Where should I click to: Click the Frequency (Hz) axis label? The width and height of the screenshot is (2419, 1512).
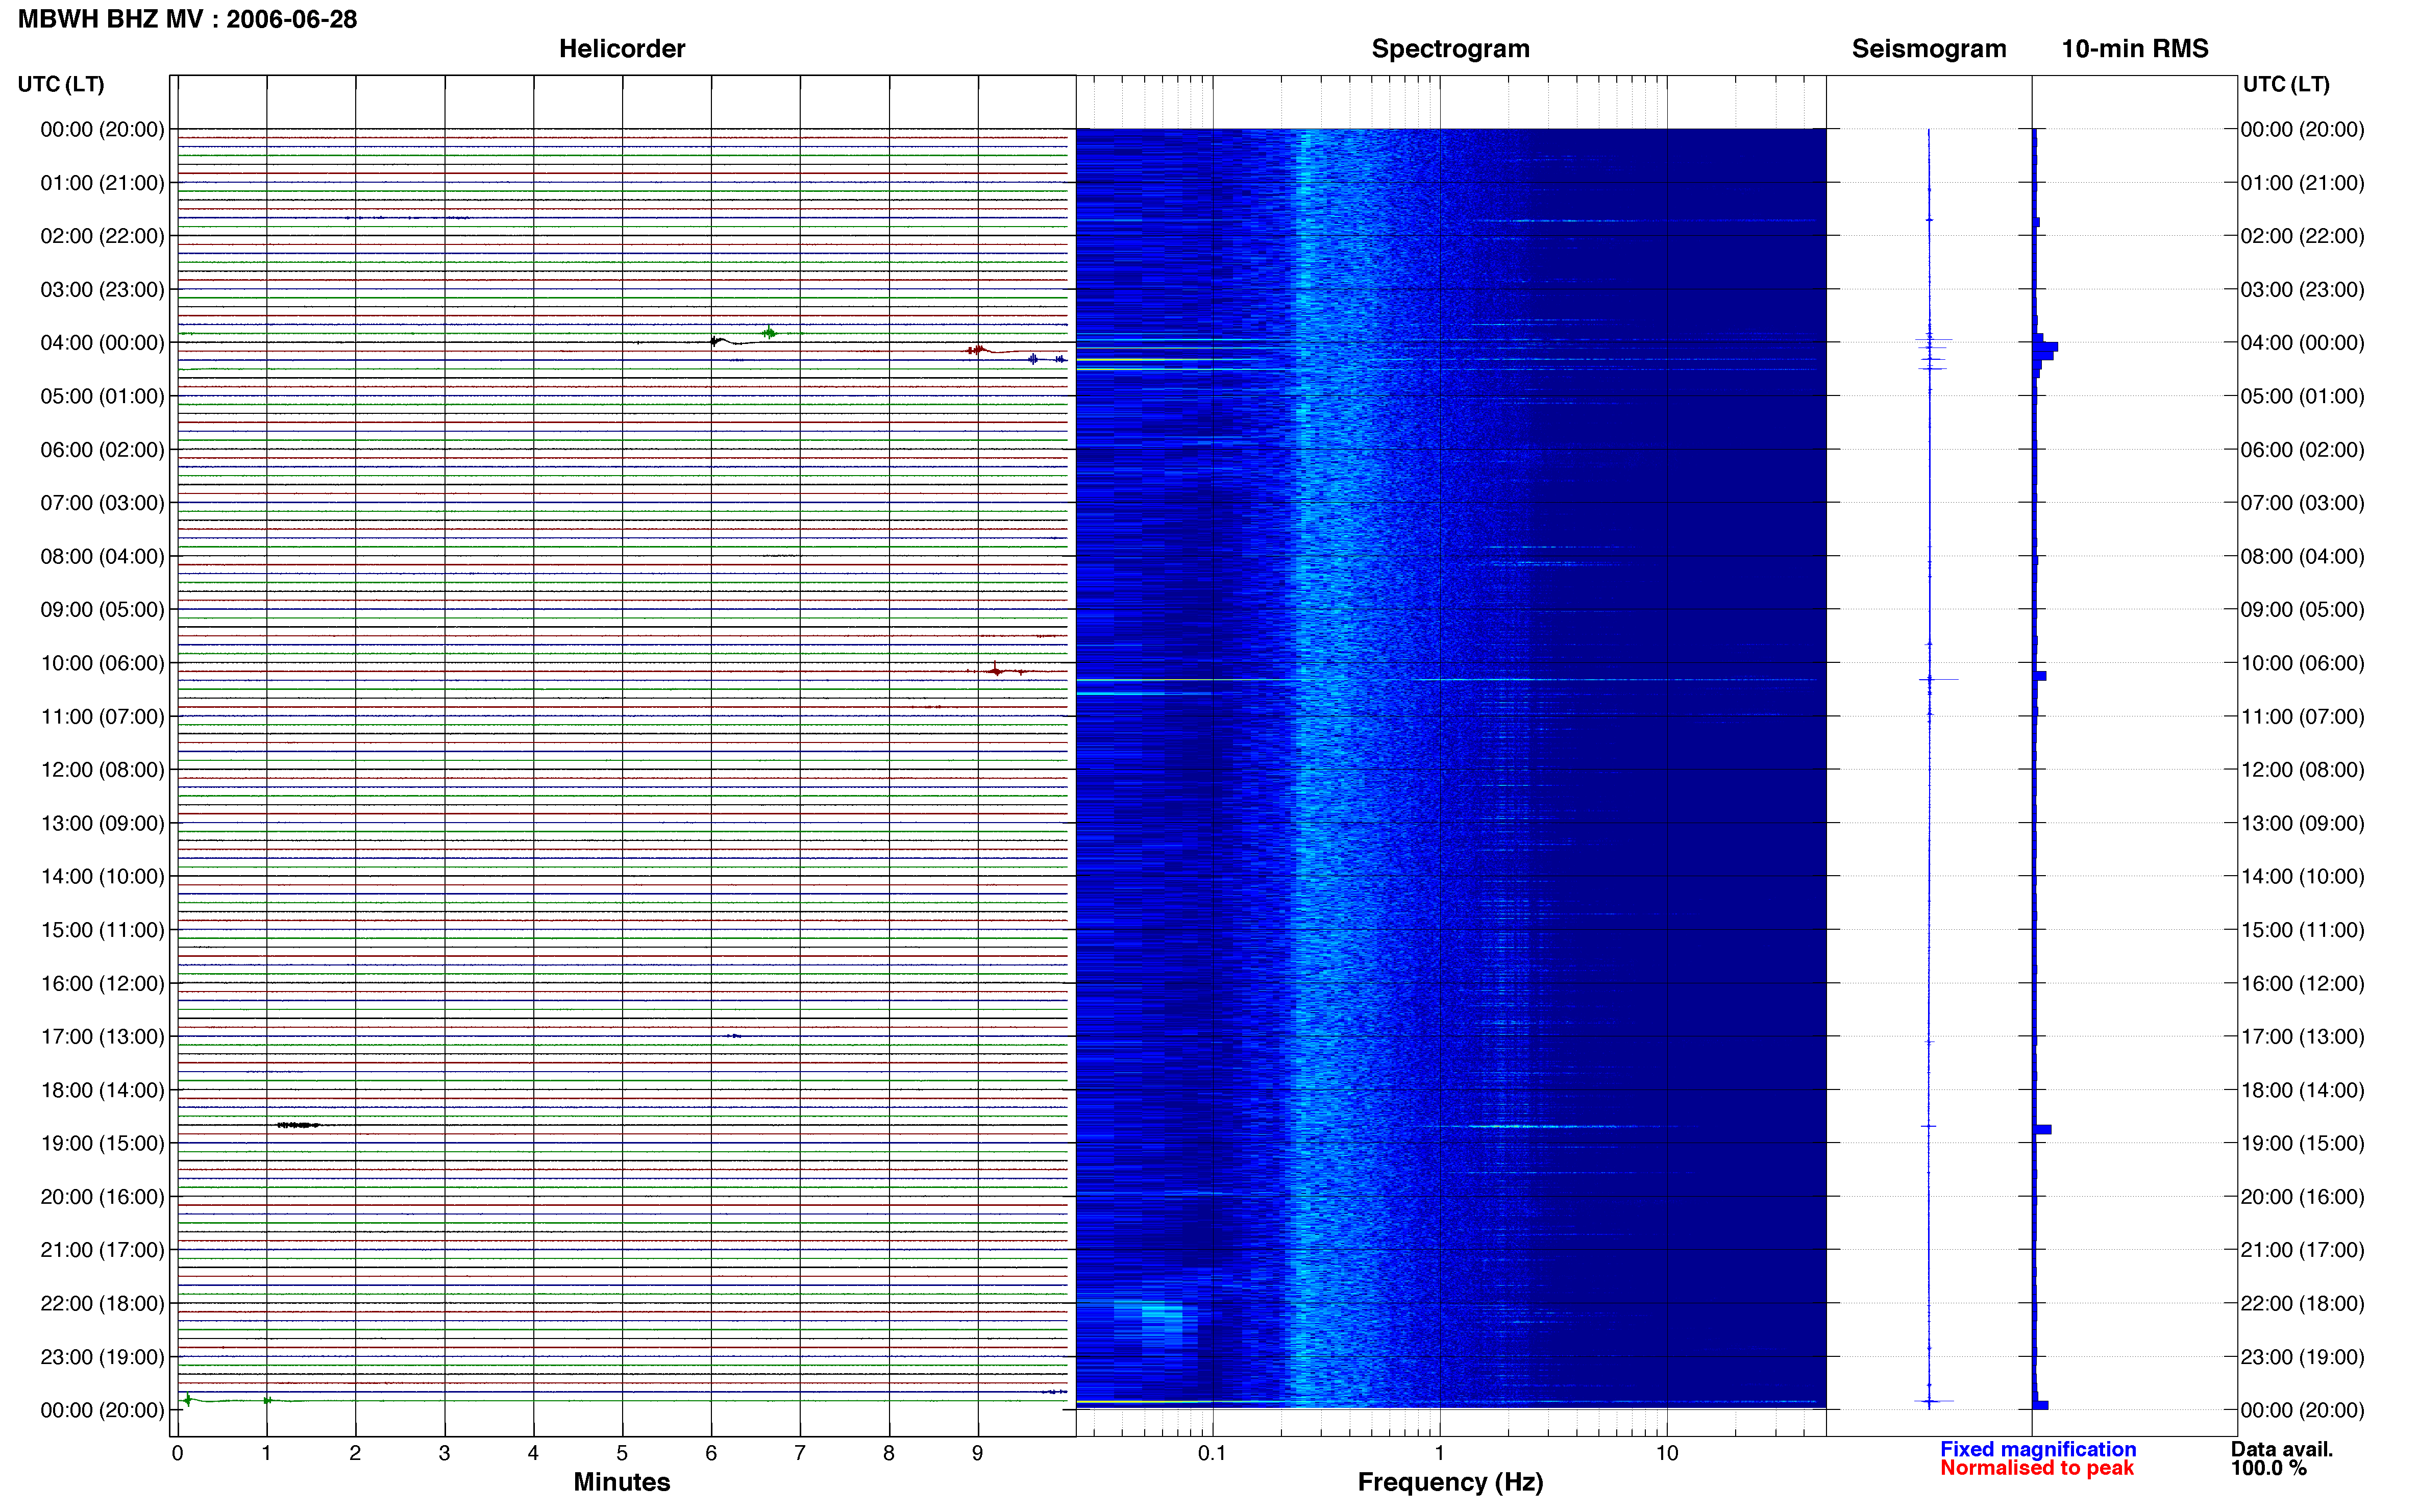point(1450,1482)
